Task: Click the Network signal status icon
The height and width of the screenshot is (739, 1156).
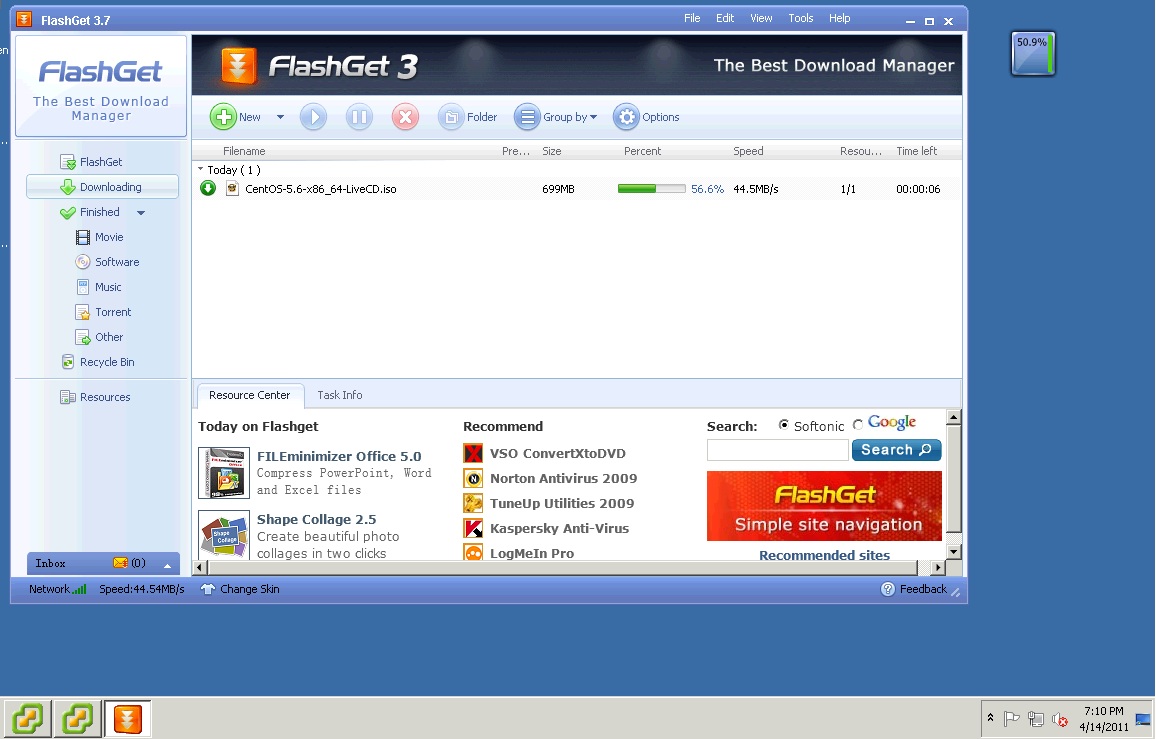Action: tap(80, 589)
